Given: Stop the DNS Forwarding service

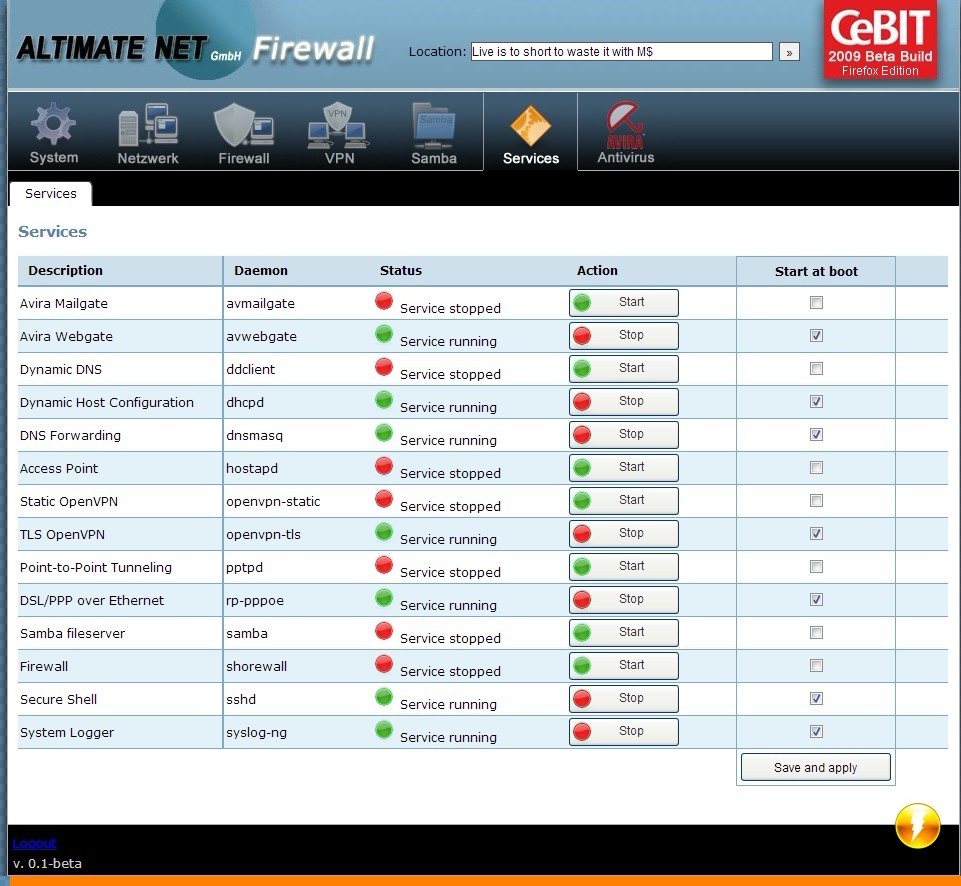Looking at the screenshot, I should tap(623, 435).
